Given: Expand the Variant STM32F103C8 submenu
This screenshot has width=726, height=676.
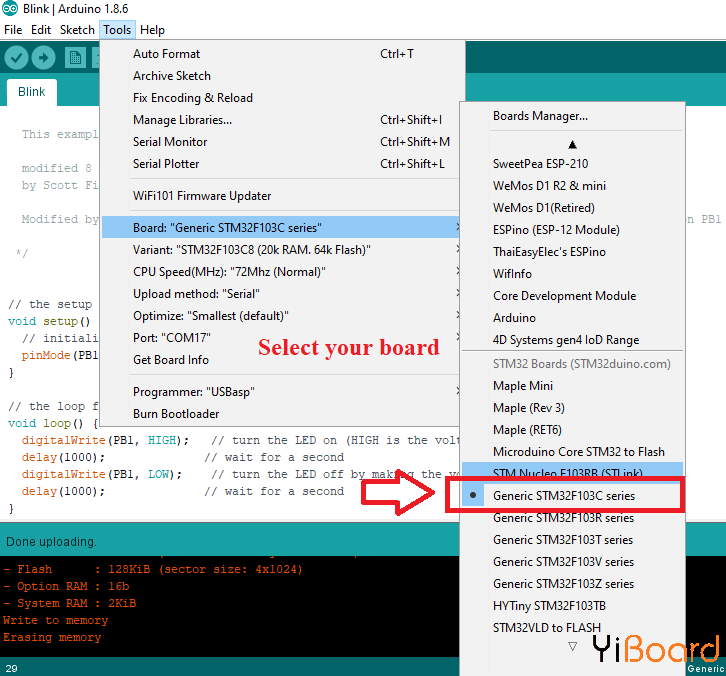Looking at the screenshot, I should 252,250.
